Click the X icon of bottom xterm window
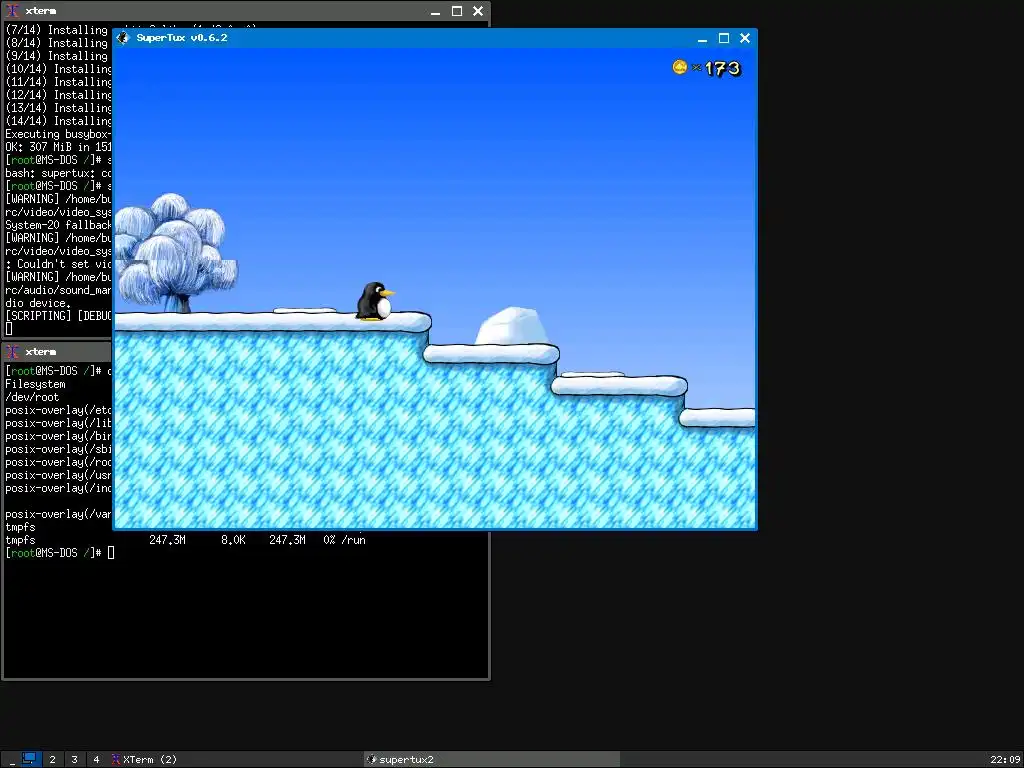 12,352
